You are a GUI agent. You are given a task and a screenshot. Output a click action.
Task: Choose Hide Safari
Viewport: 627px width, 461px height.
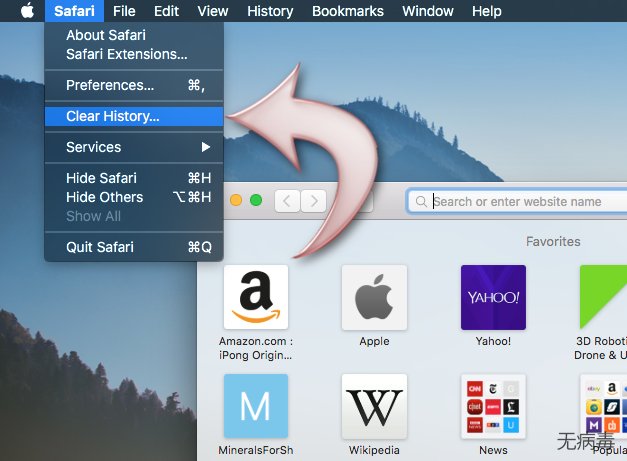pyautogui.click(x=134, y=178)
